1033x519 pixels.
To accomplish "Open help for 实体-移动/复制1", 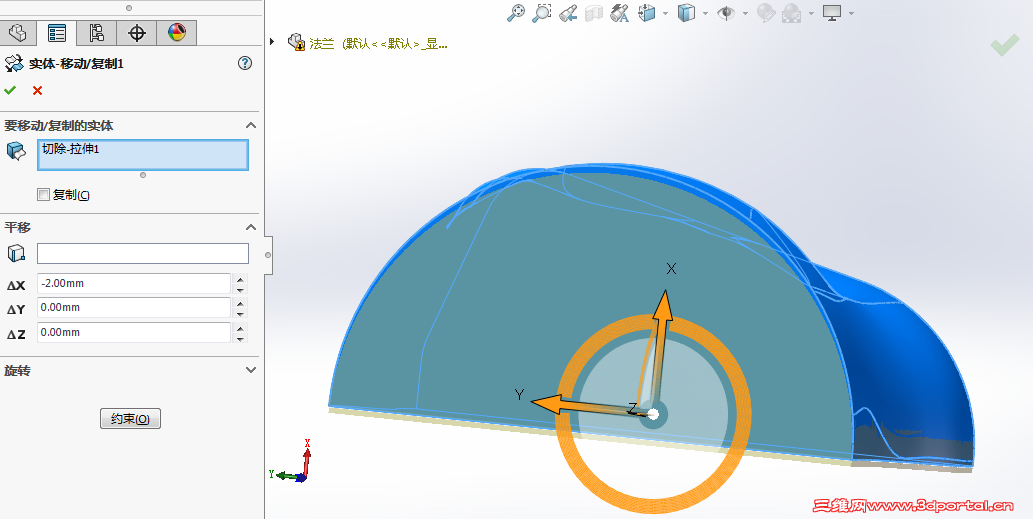I will (x=245, y=63).
